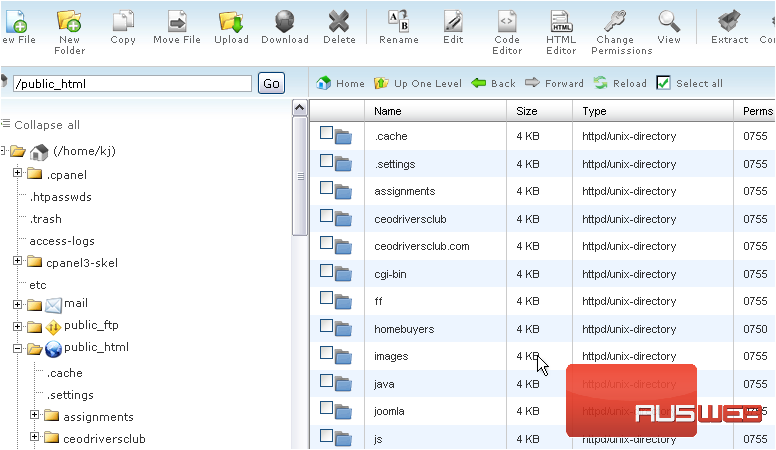Collapse the public_html tree folder
This screenshot has height=450, width=776.
(x=17, y=349)
